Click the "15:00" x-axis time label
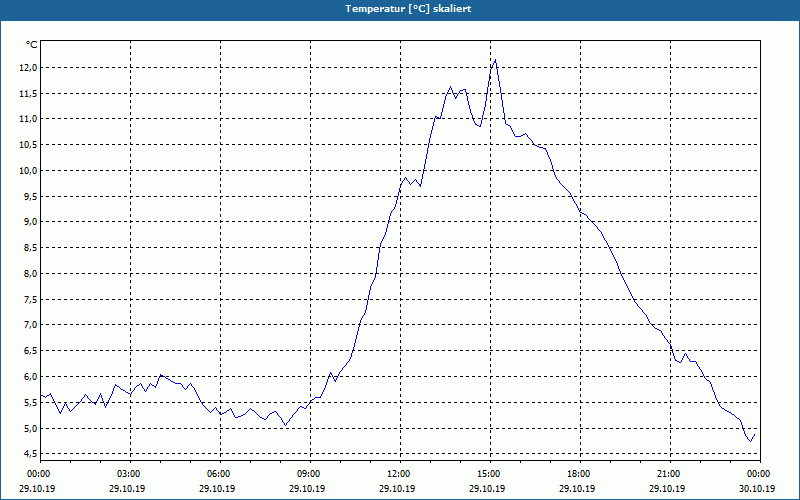This screenshot has height=500, width=800. click(x=487, y=474)
